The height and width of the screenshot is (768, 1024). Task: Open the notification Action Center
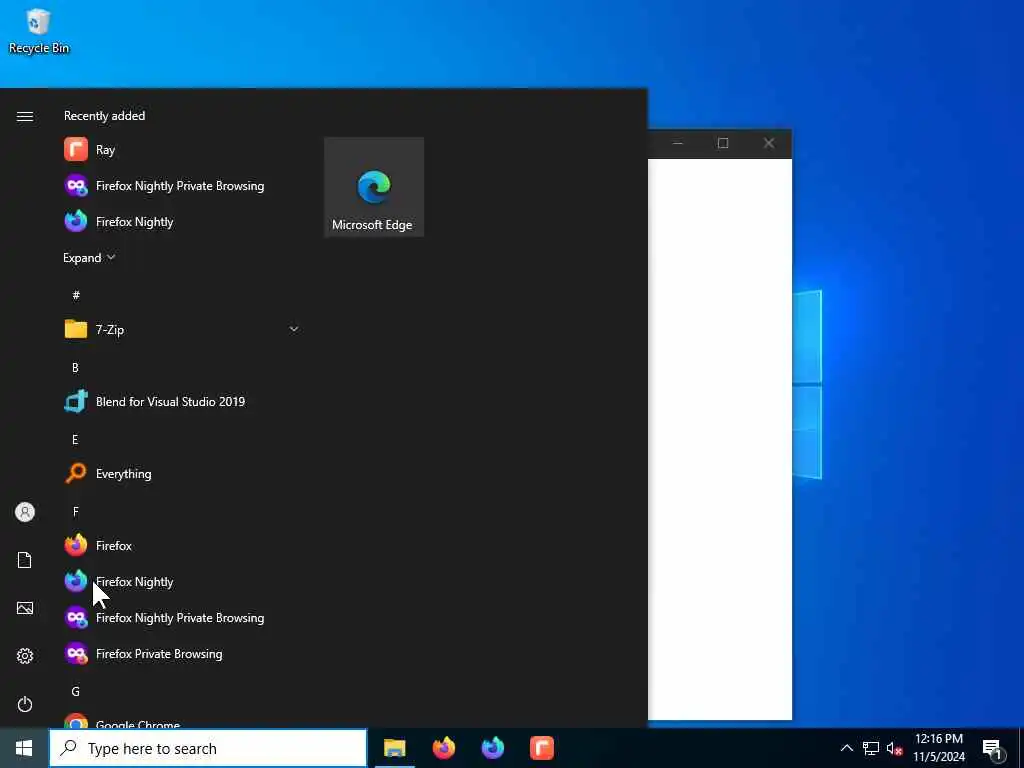click(993, 749)
